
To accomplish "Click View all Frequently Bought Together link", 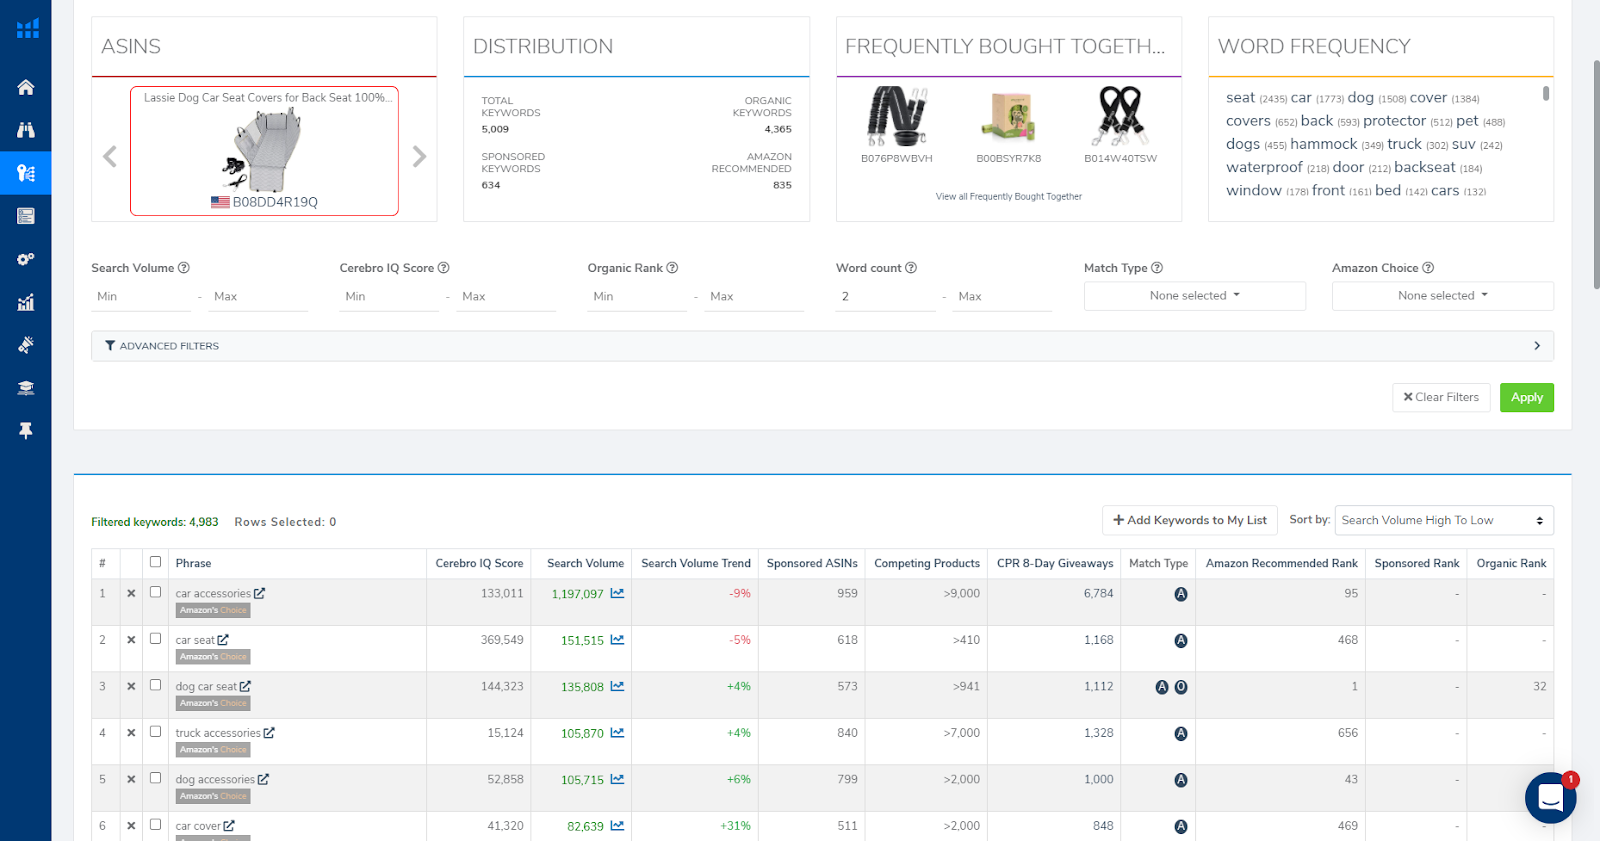I will pos(1008,197).
